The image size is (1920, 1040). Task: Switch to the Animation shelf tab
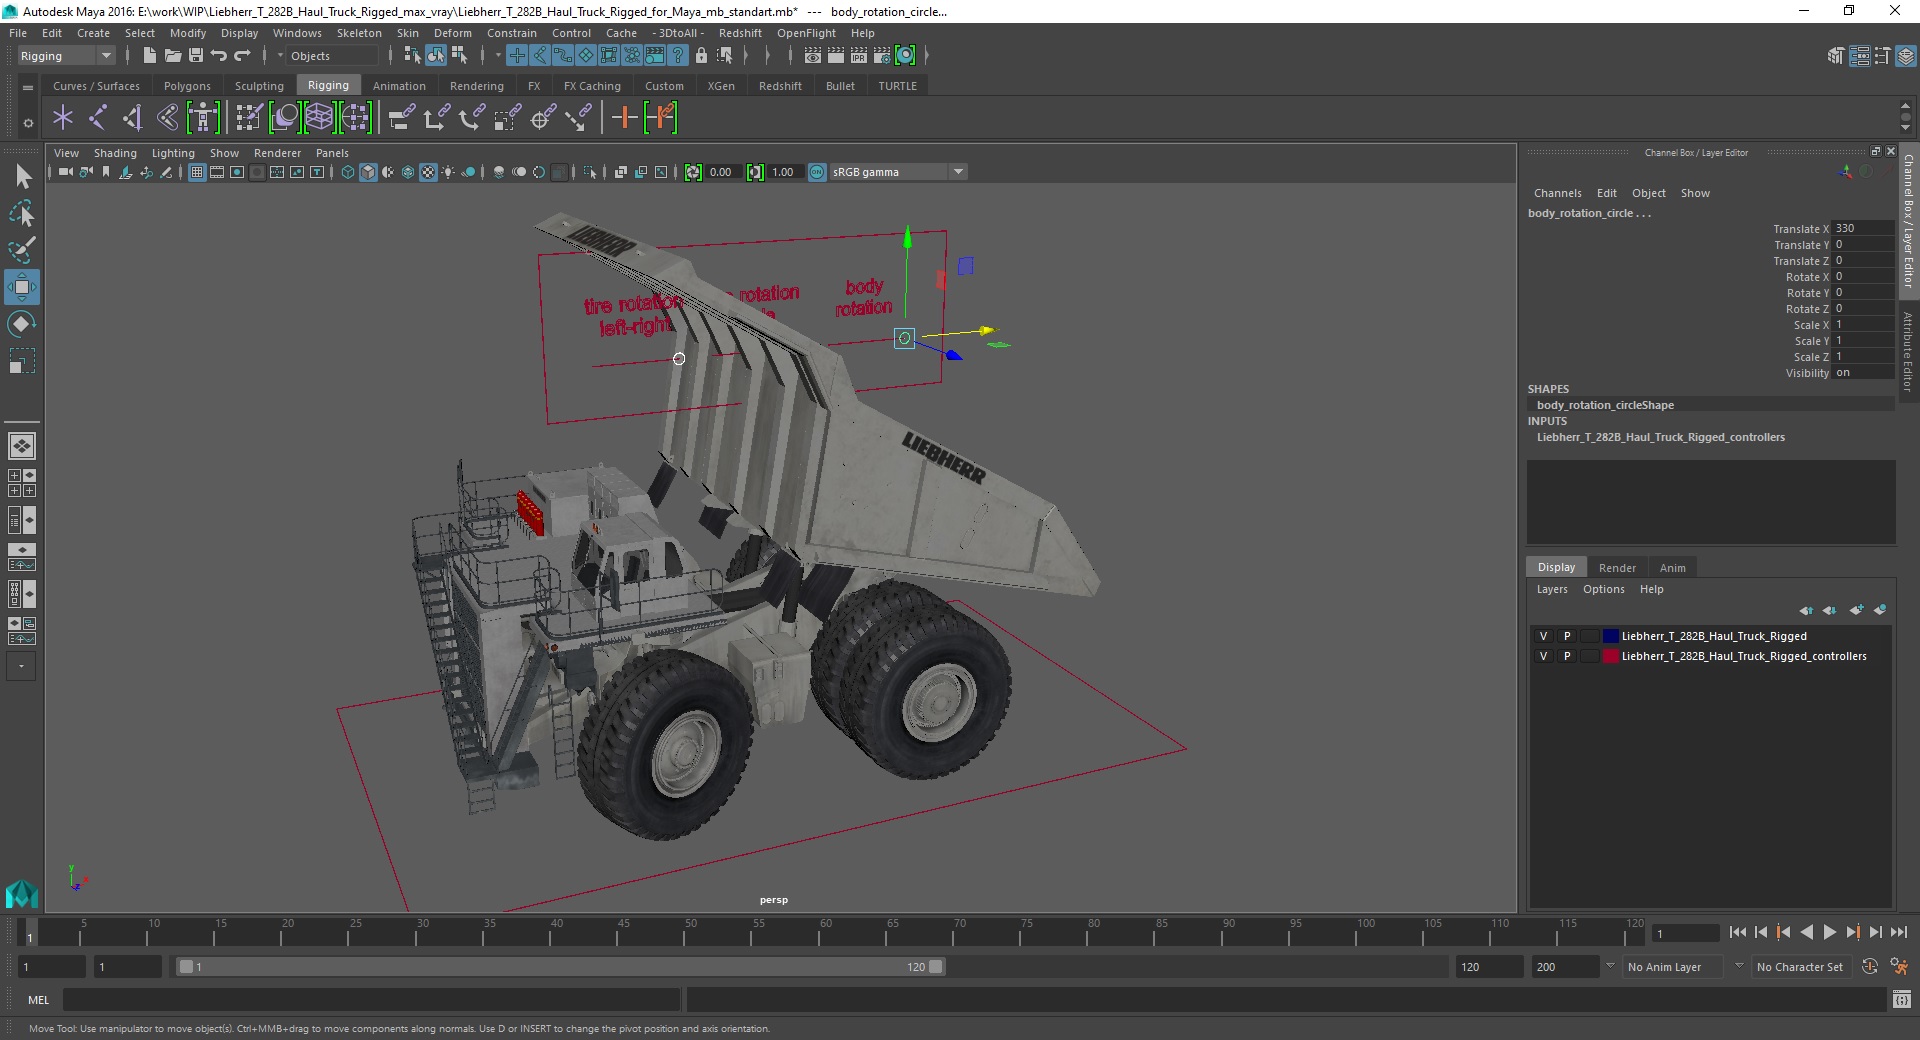399,86
